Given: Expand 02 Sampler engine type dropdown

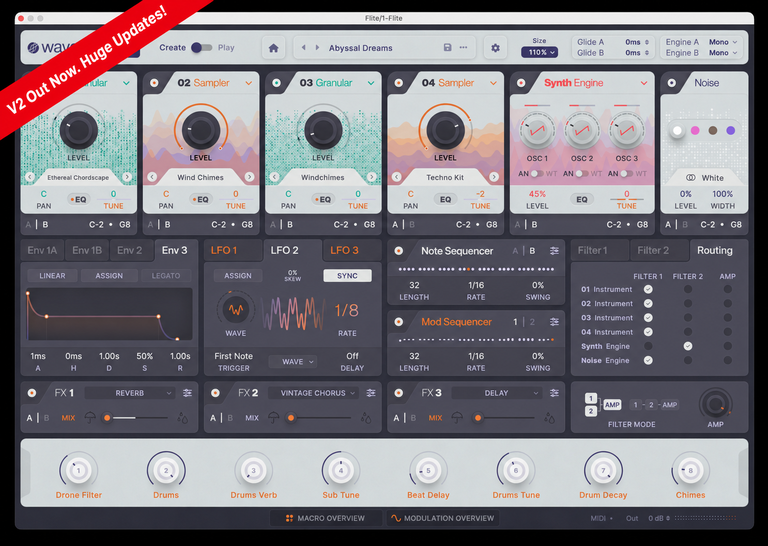Looking at the screenshot, I should (249, 83).
